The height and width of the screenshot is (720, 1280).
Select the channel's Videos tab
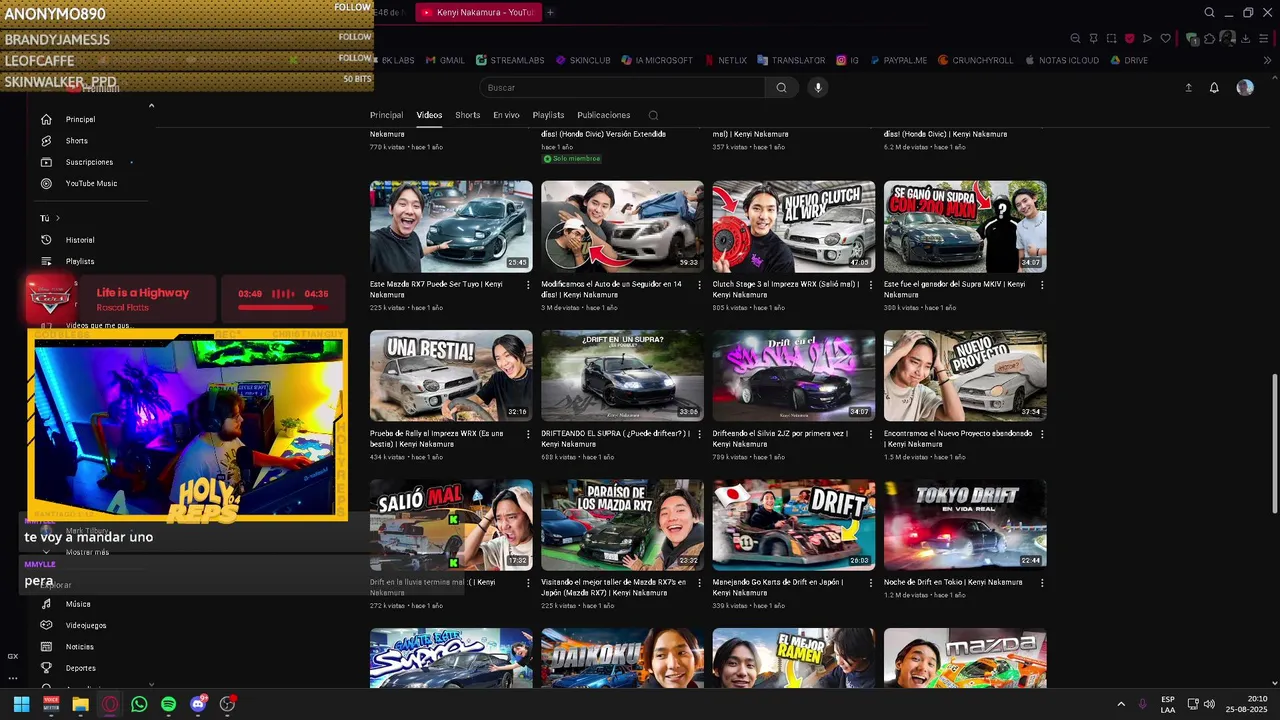[x=429, y=115]
